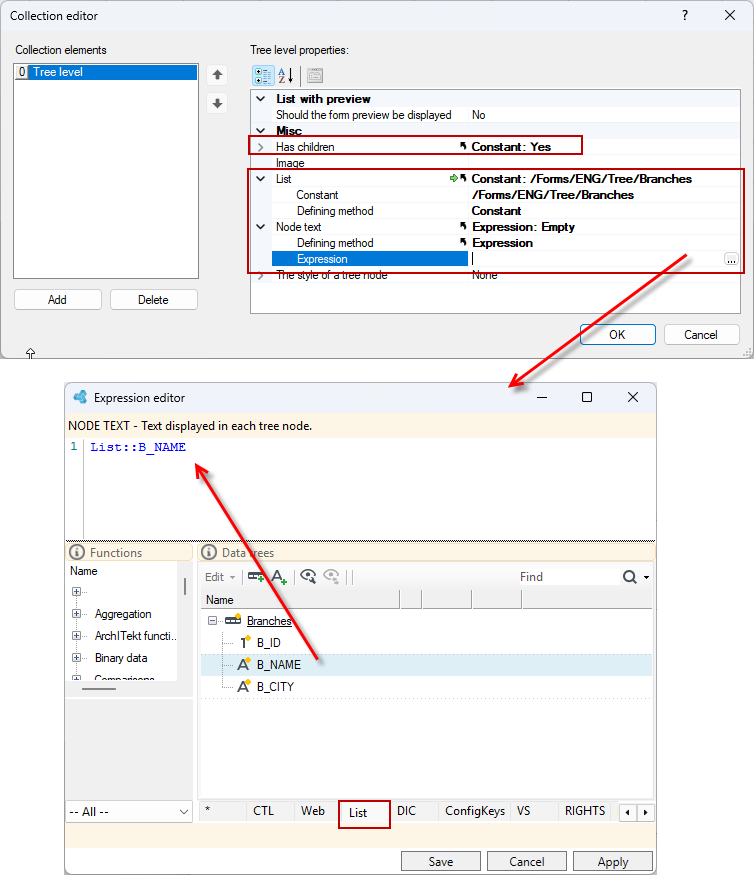The image size is (754, 876).
Task: Apply the expression changes
Action: click(613, 861)
